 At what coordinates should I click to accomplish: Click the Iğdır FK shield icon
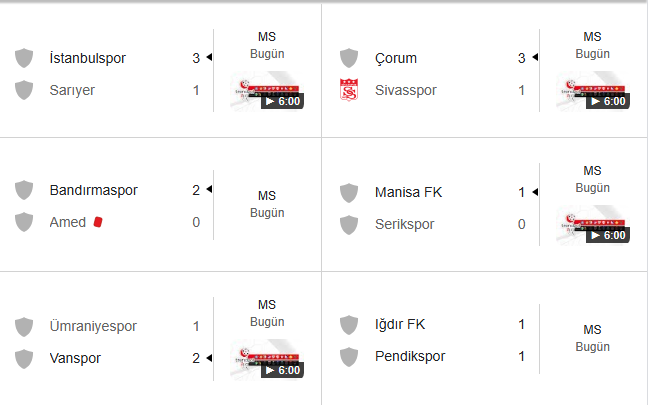point(349,324)
